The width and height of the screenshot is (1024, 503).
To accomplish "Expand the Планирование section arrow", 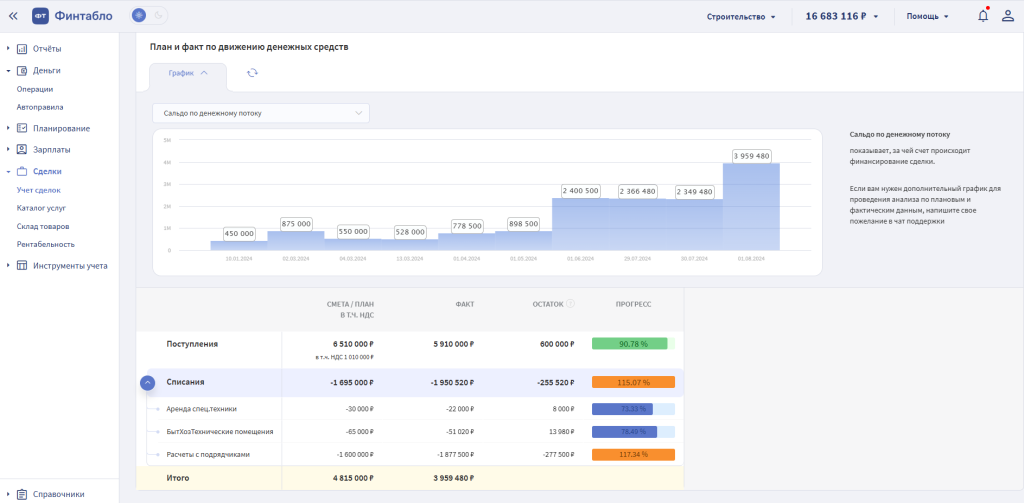I will click(x=8, y=129).
